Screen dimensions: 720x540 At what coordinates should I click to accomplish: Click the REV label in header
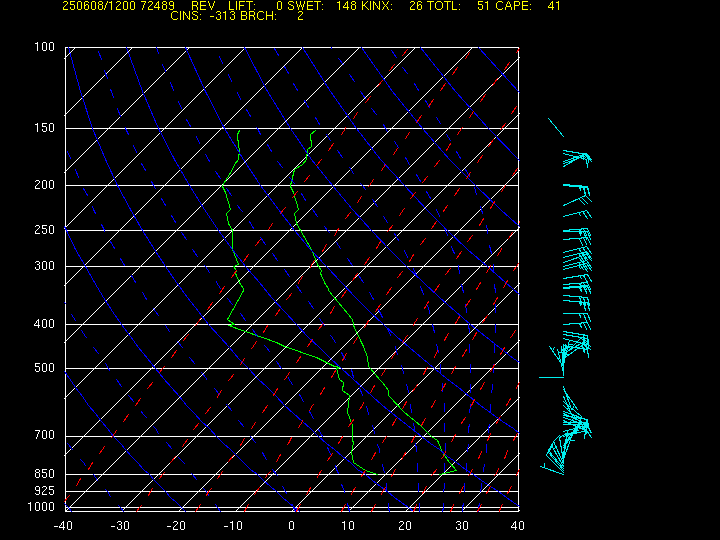pos(203,6)
